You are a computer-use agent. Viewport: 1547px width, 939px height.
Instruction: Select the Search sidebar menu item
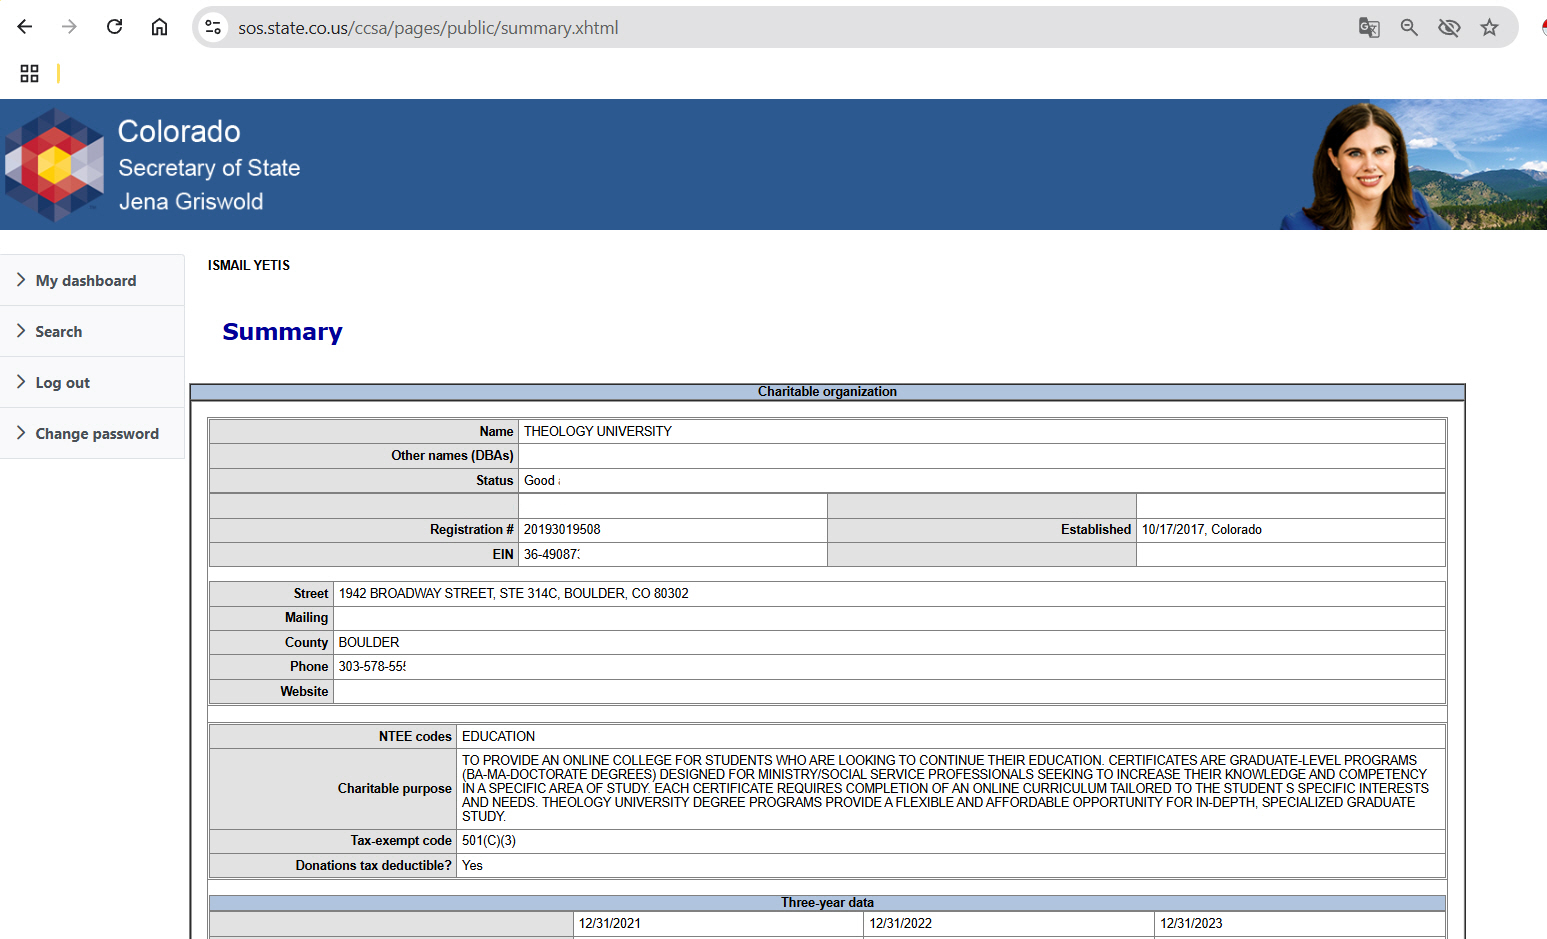pyautogui.click(x=59, y=332)
